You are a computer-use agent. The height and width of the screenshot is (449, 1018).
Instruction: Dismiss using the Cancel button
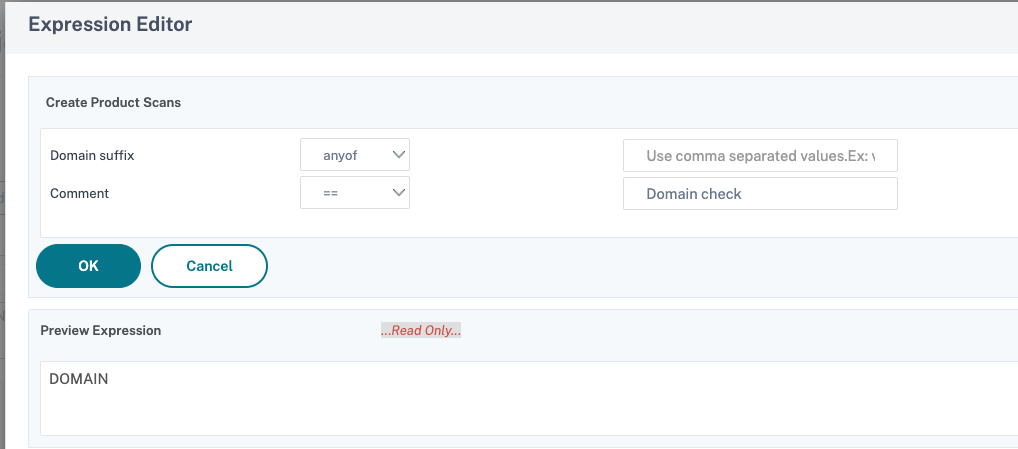click(209, 266)
